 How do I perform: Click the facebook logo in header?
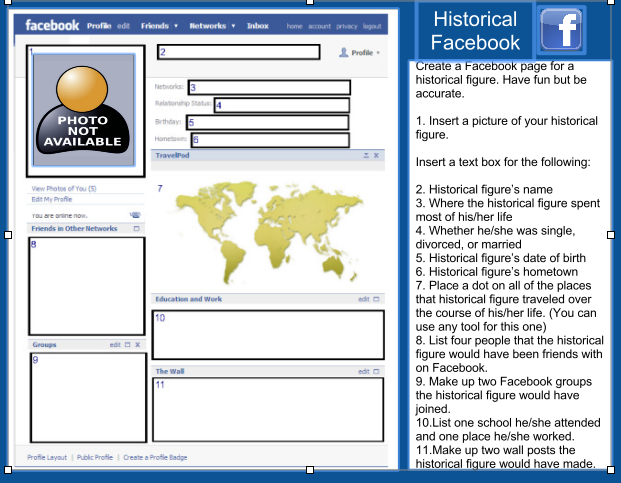(52, 25)
